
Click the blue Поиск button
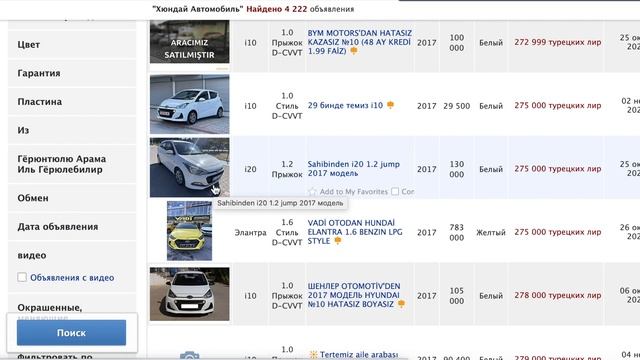pyautogui.click(x=71, y=333)
